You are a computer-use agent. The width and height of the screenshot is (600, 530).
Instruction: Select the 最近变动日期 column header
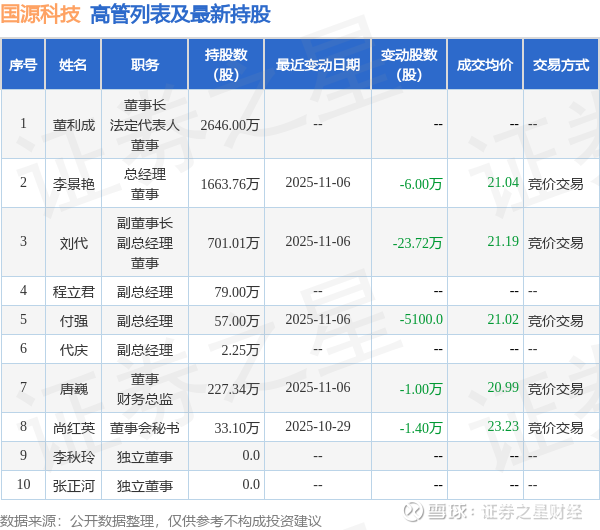click(x=318, y=65)
